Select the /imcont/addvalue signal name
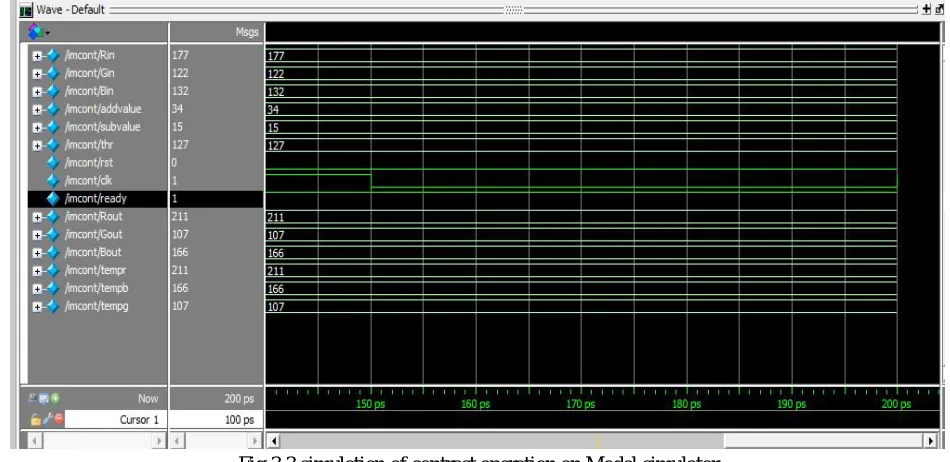 coord(102,109)
